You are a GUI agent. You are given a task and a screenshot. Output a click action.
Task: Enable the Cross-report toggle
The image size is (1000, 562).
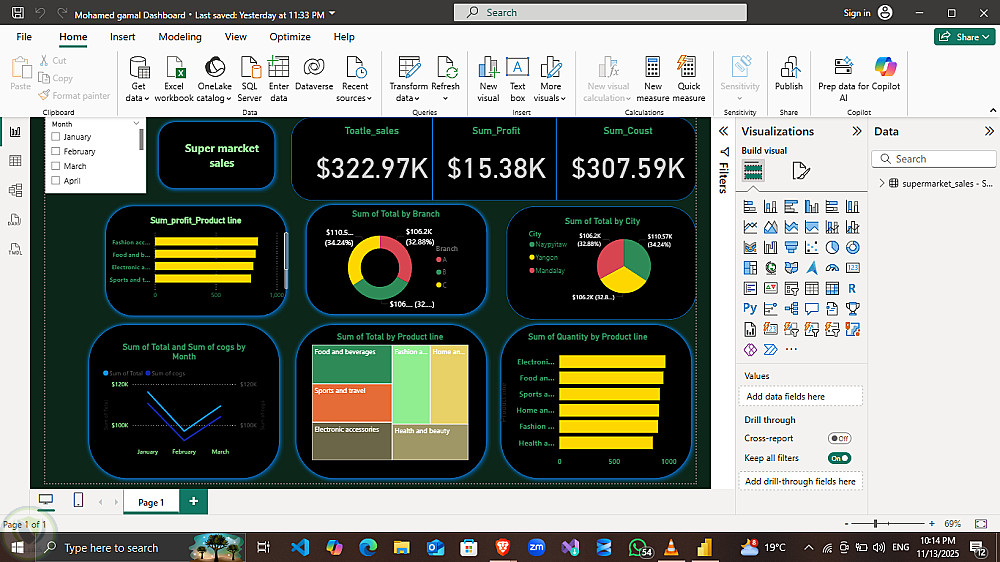point(839,438)
